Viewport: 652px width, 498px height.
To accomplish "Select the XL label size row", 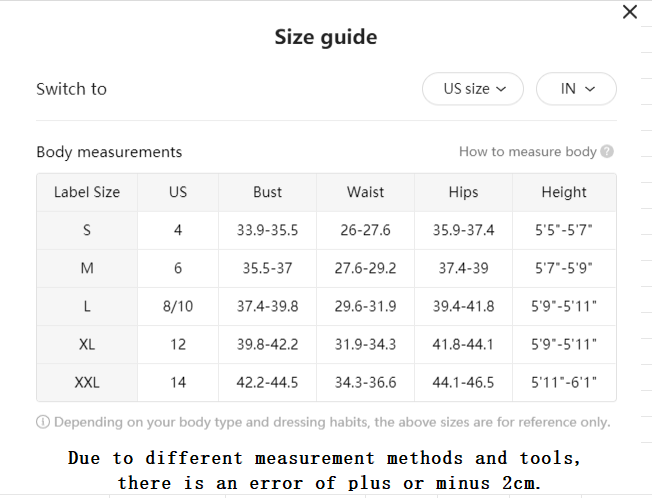I will pyautogui.click(x=326, y=345).
